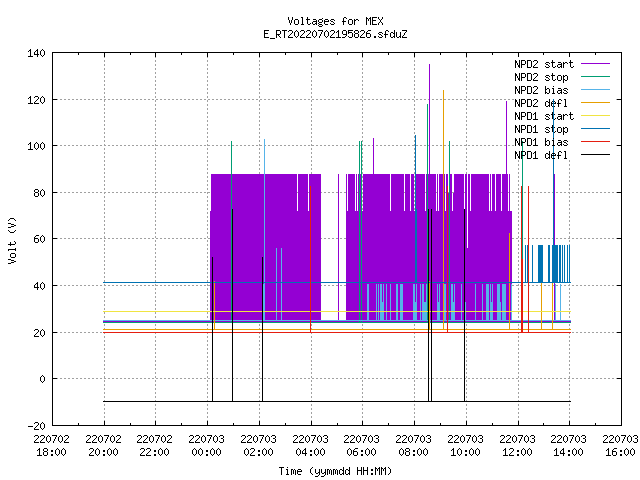Click the y-axis tick value 100
The height and width of the screenshot is (480, 640).
click(x=36, y=147)
